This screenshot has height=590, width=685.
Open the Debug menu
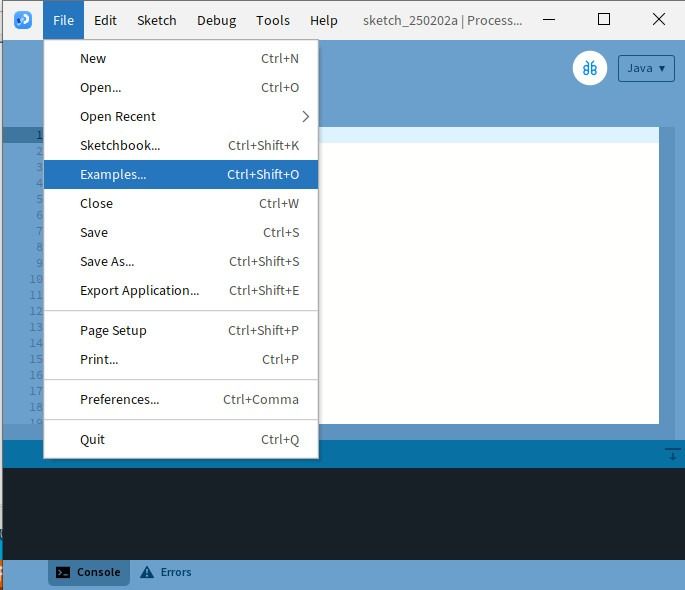216,20
